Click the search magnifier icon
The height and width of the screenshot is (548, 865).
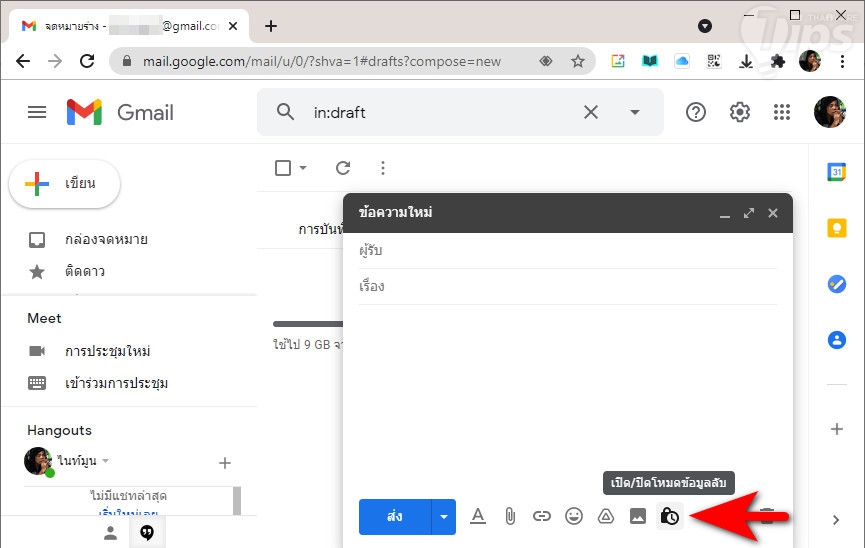click(285, 112)
